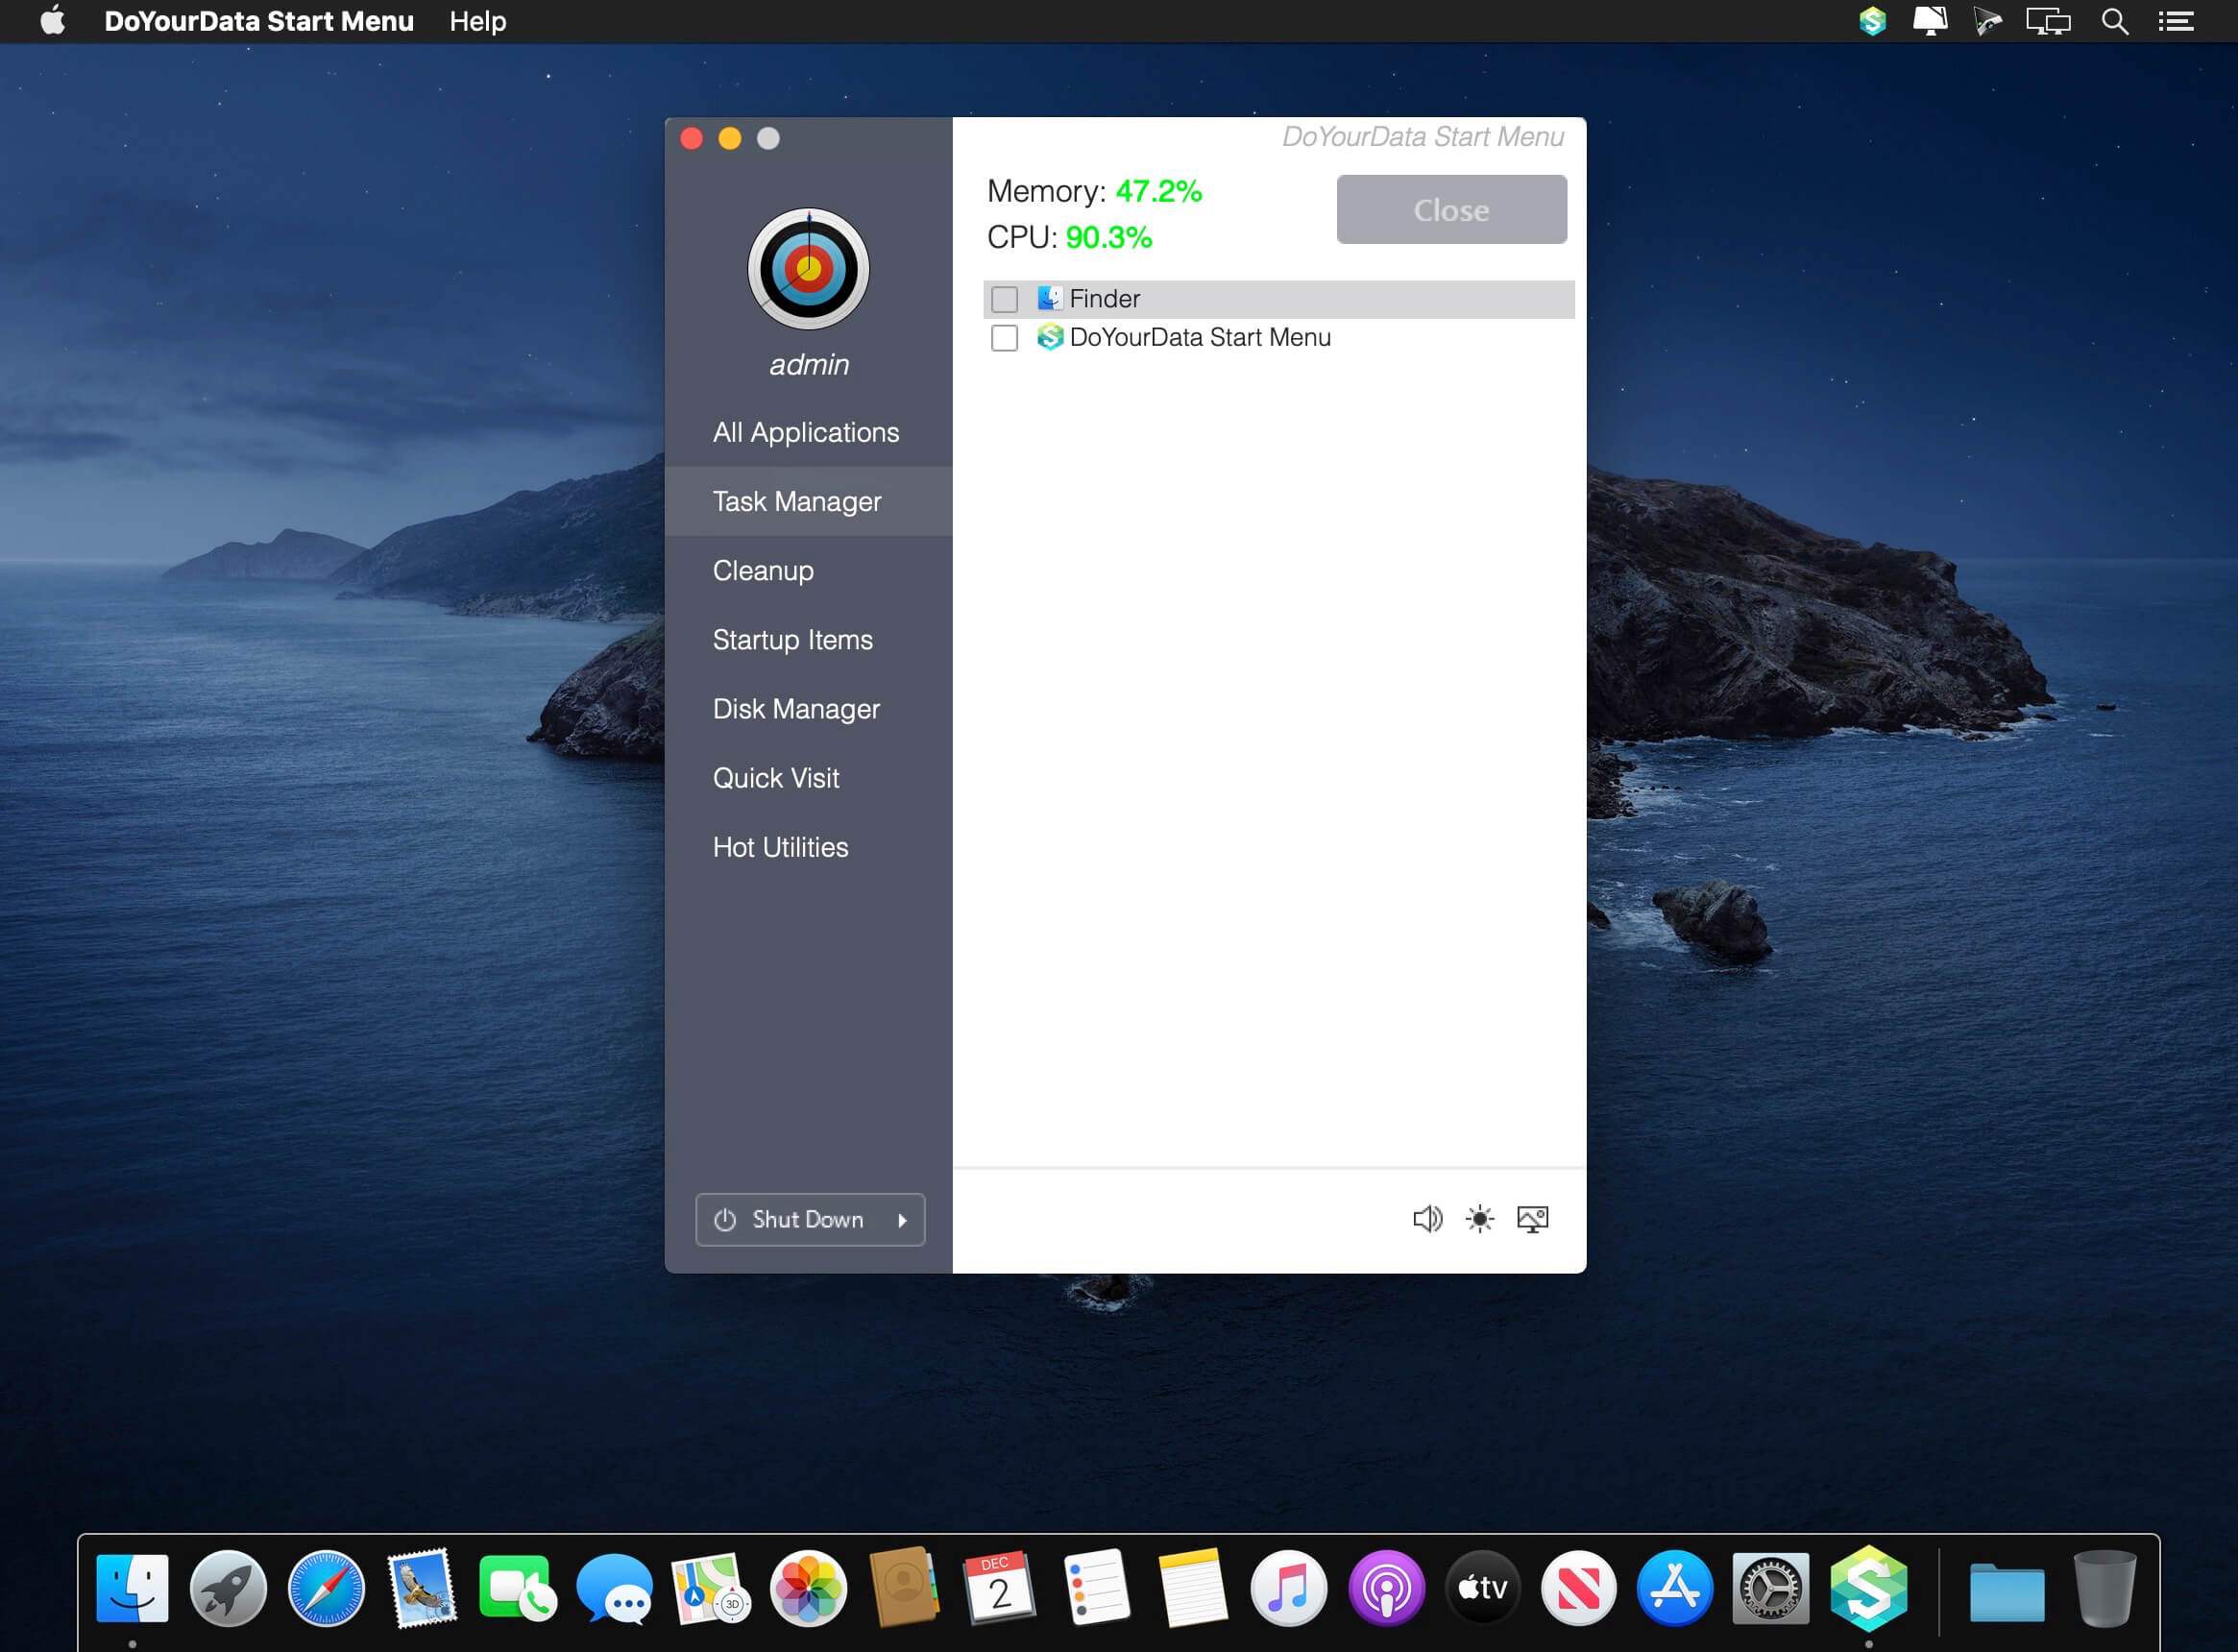
Task: Open System Preferences in dock
Action: pyautogui.click(x=1770, y=1588)
